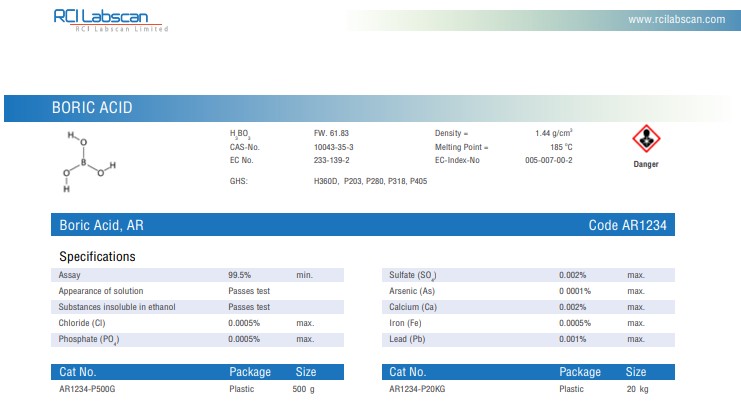This screenshot has height=420, width=741.
Task: Click the Danger signal word label
Action: [x=646, y=164]
